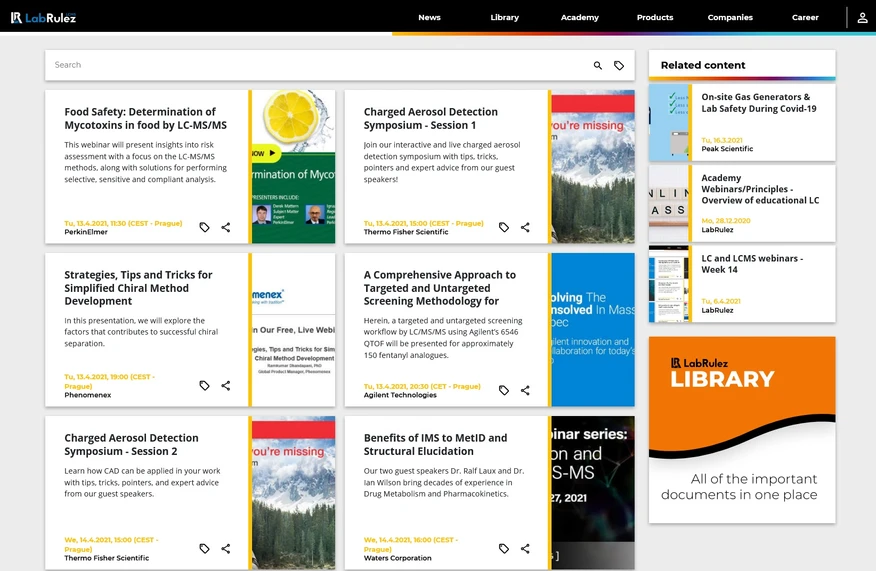Viewport: 876px width, 571px height.
Task: Open the News menu
Action: point(429,17)
